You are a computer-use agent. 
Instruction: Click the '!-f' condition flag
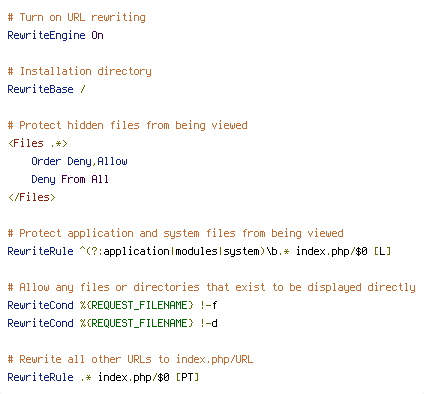coord(209,305)
